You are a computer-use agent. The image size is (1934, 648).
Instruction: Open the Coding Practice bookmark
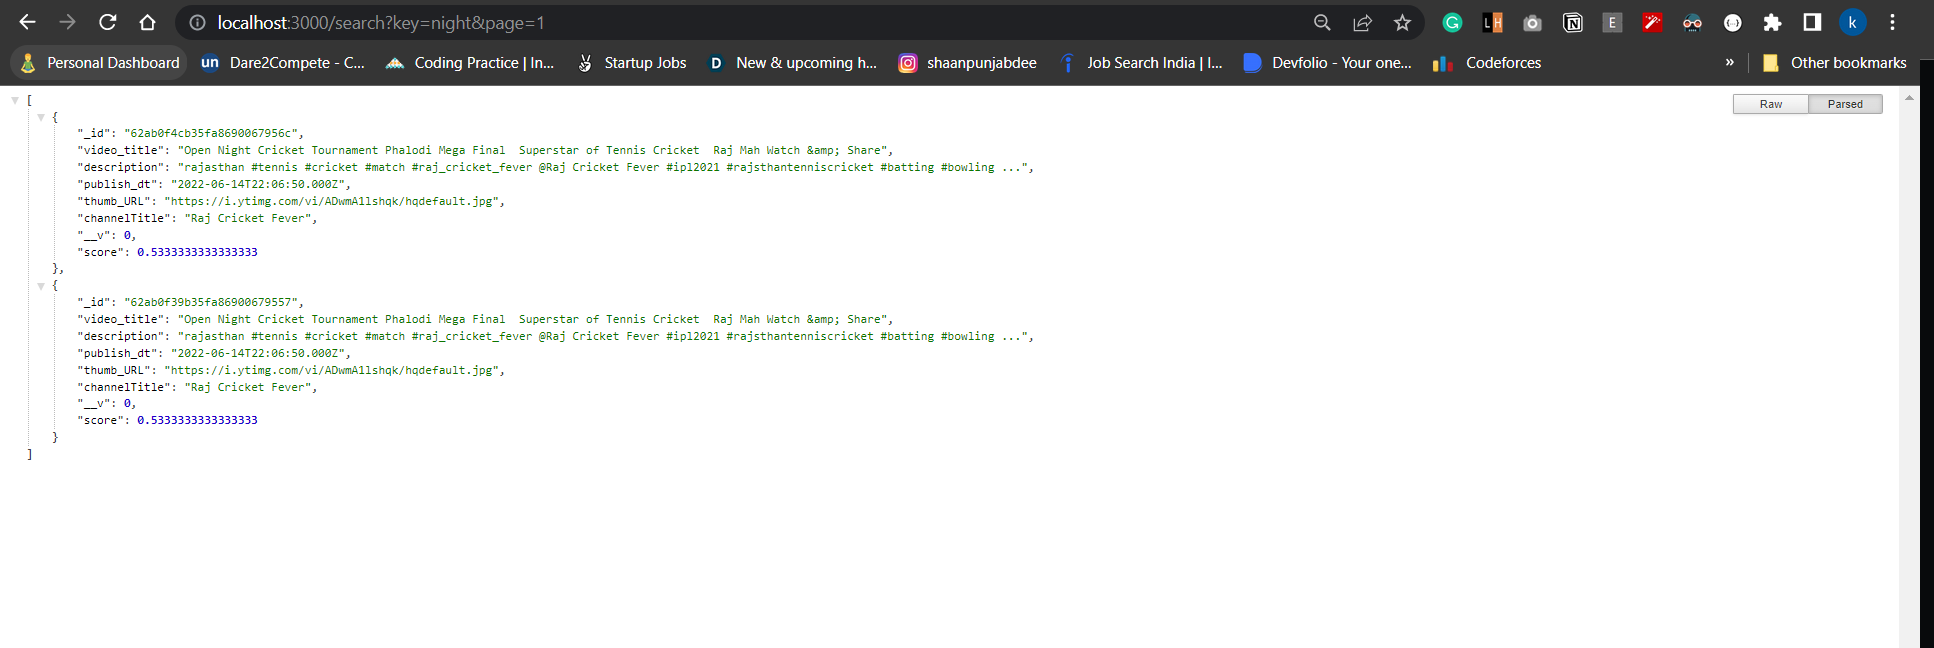469,63
